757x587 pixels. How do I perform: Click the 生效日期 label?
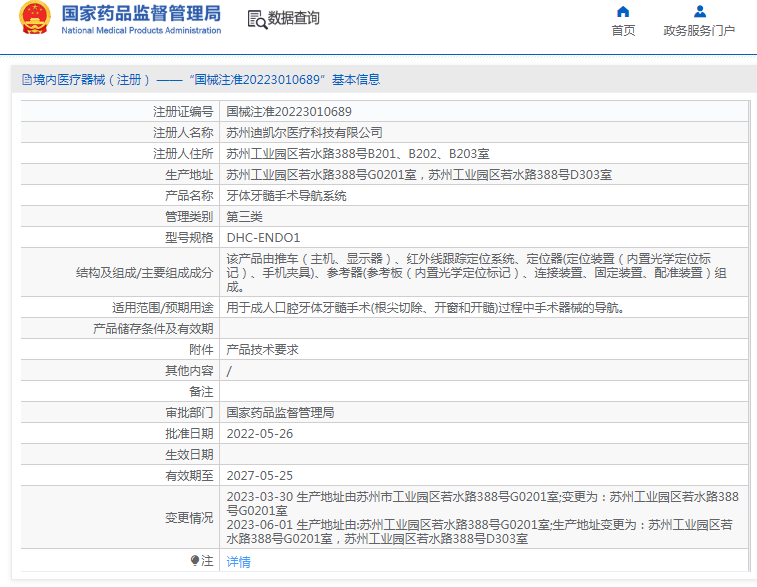pos(189,455)
